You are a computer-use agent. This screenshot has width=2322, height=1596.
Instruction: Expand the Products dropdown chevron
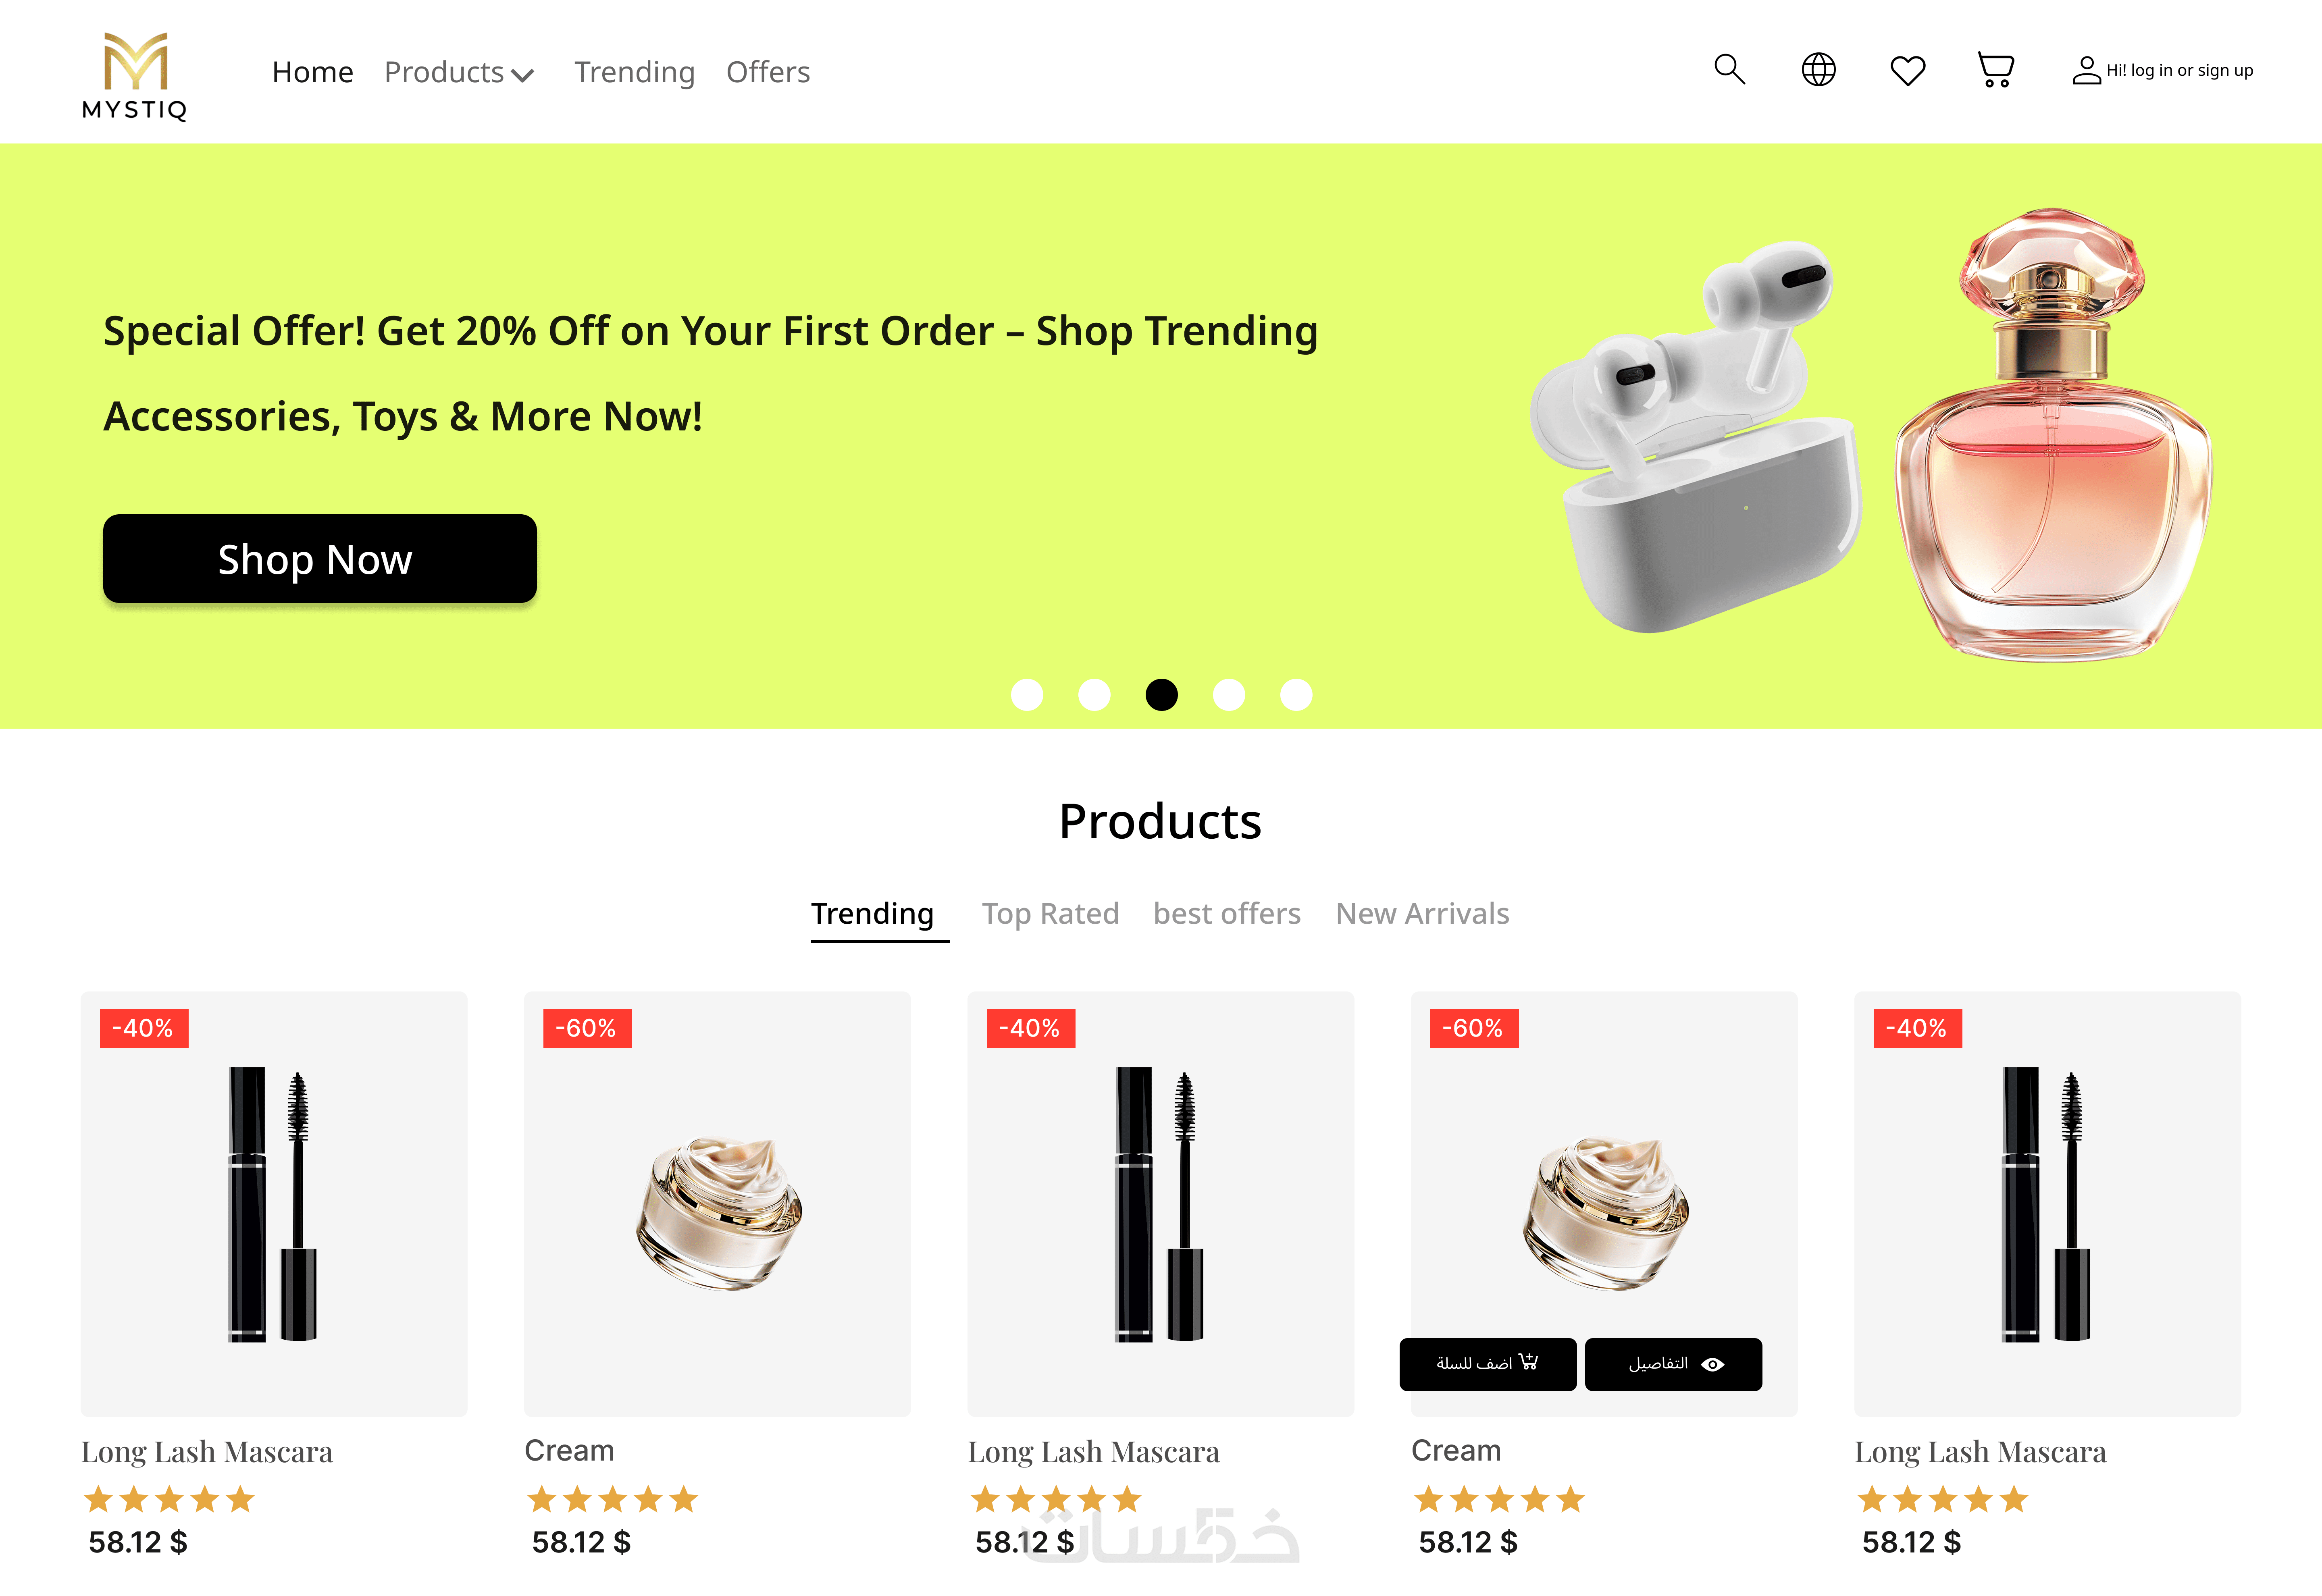point(523,75)
